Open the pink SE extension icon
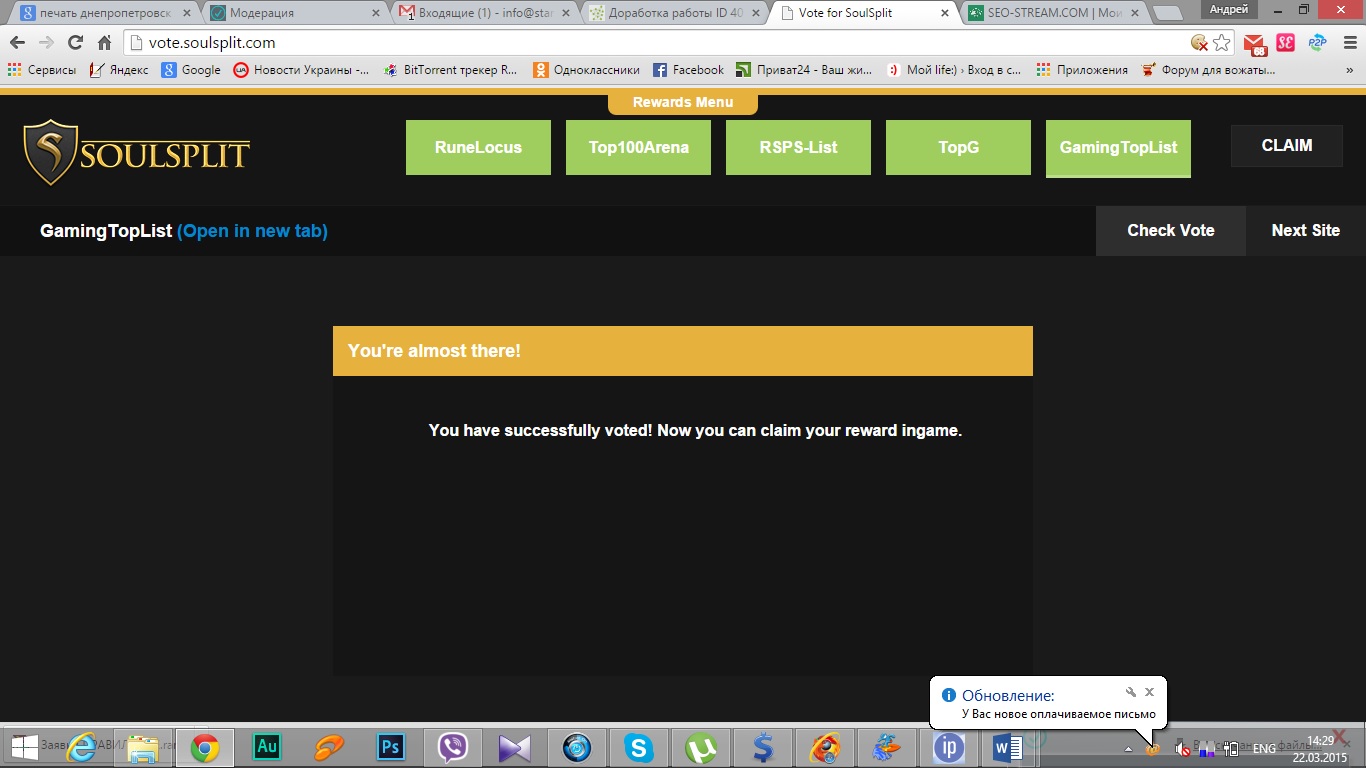The image size is (1366, 768). (x=1286, y=43)
